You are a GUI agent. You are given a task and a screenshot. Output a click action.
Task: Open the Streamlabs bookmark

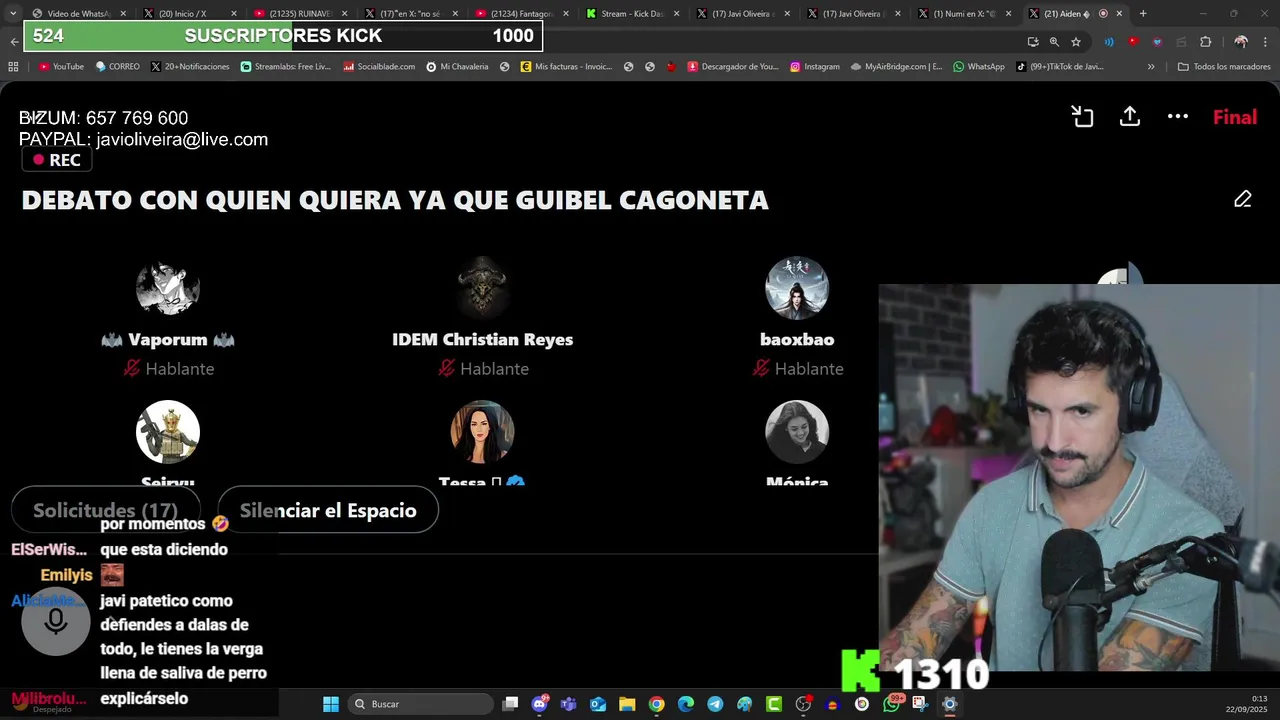click(284, 67)
